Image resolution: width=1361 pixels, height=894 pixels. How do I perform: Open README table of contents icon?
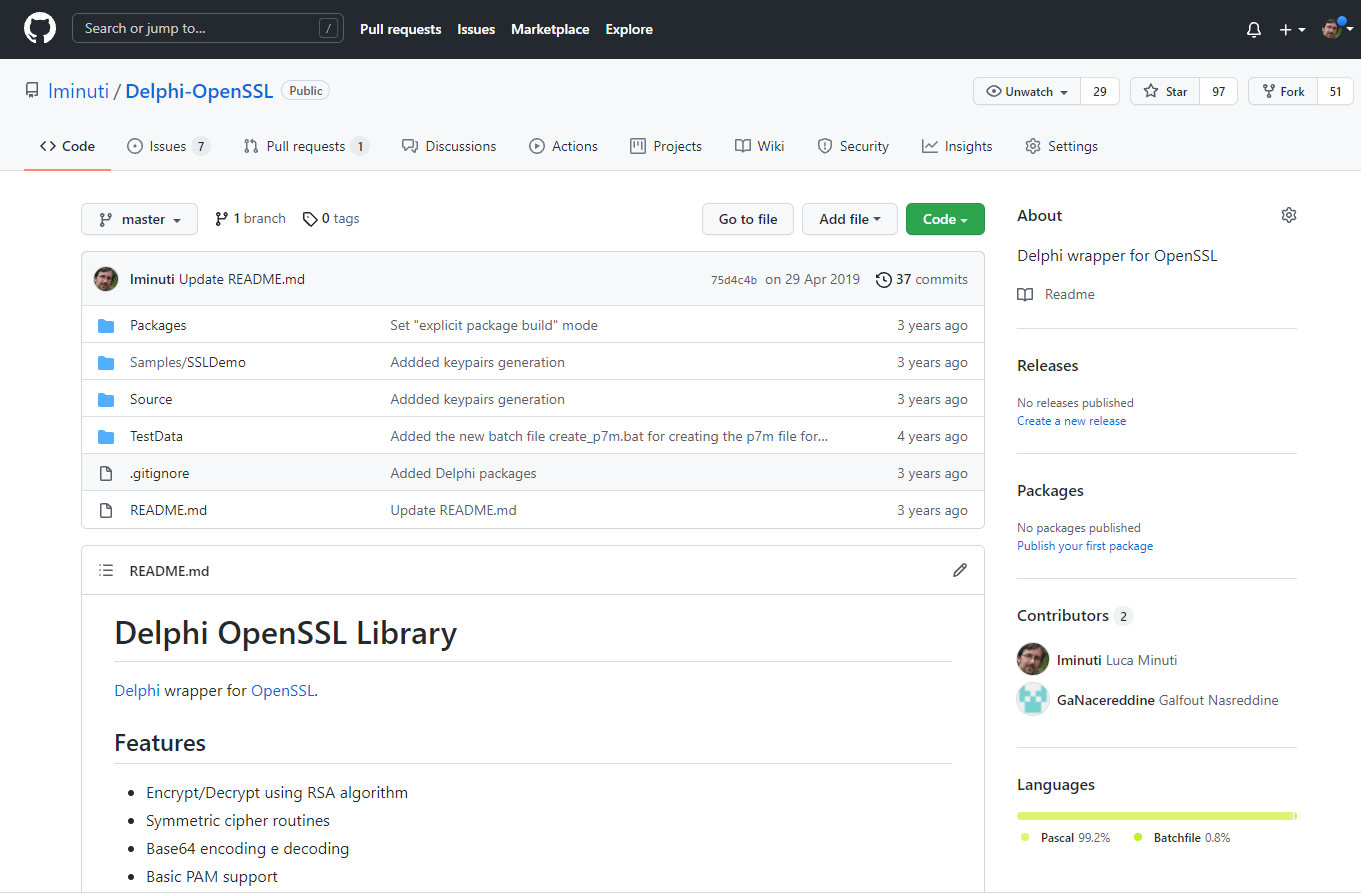click(106, 570)
